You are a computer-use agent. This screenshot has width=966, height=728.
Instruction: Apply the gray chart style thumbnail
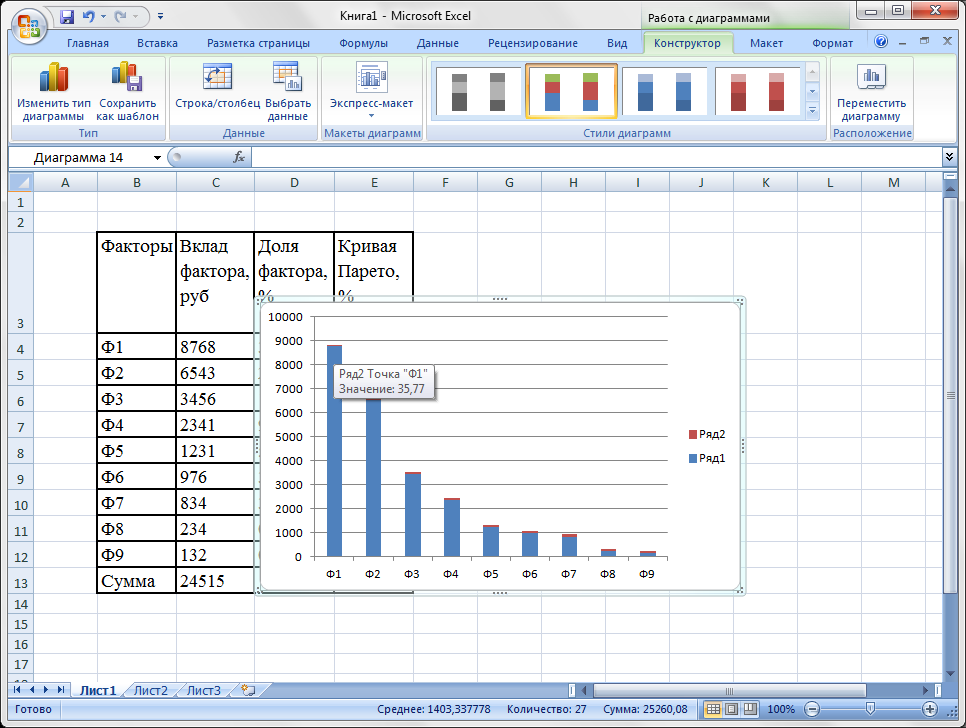478,91
